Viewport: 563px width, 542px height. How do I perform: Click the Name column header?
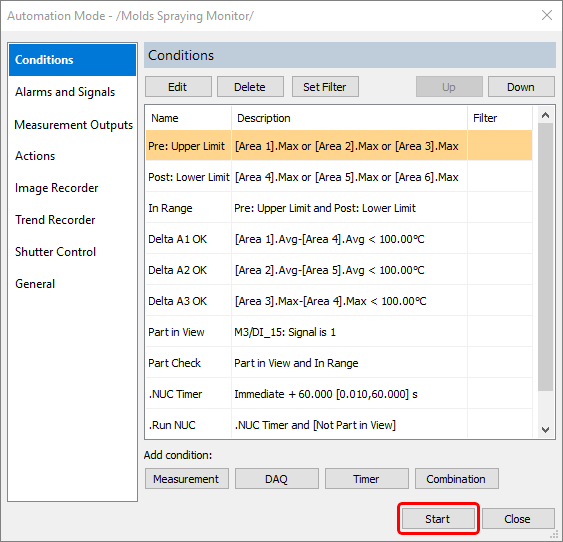coord(188,118)
